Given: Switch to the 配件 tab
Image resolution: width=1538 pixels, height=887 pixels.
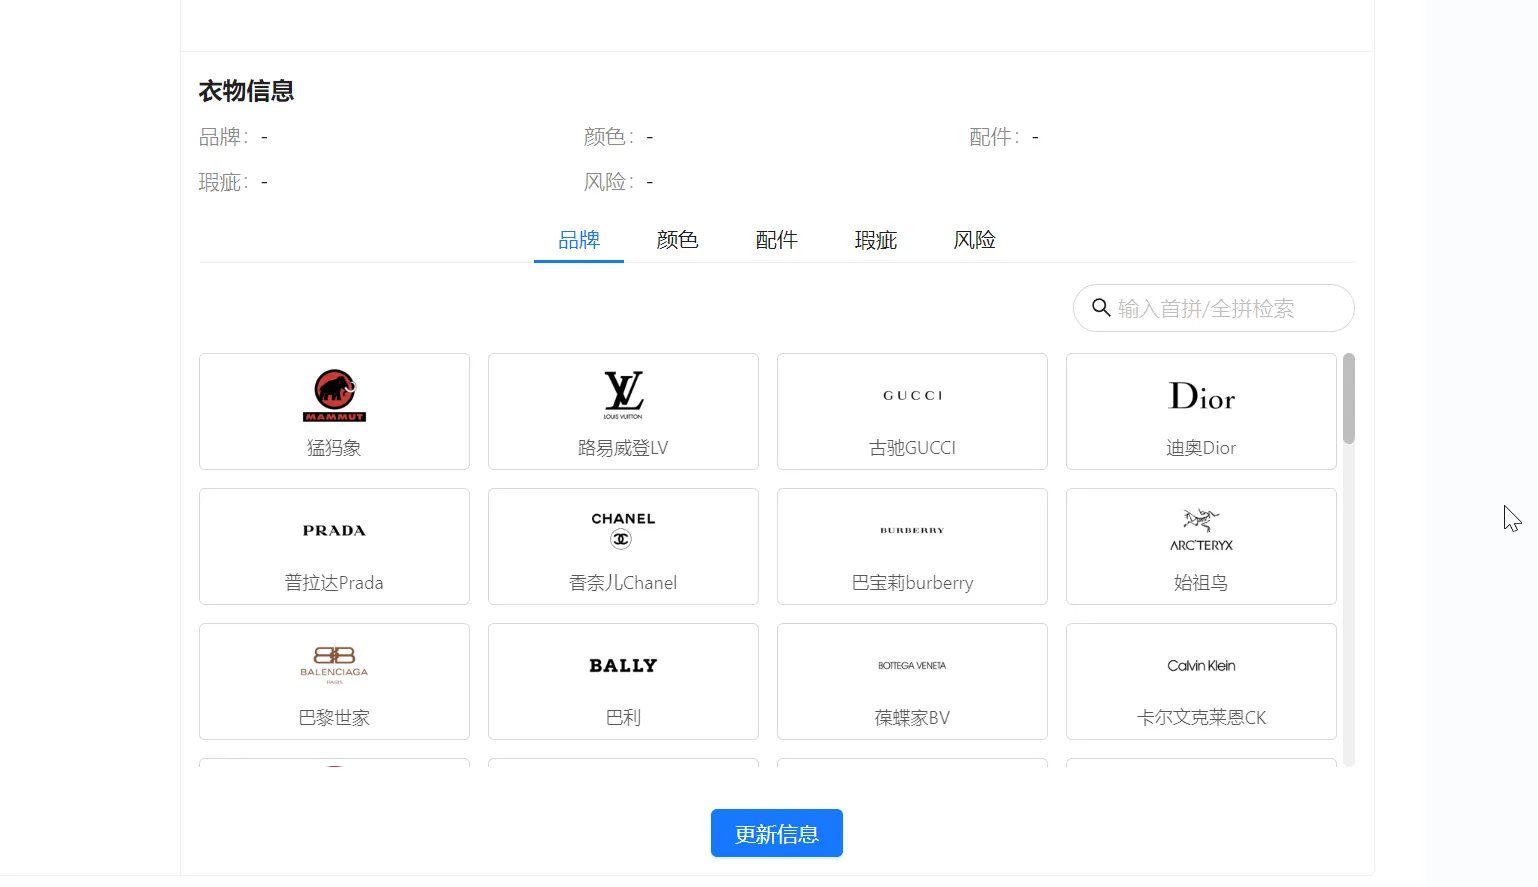Looking at the screenshot, I should (x=777, y=240).
